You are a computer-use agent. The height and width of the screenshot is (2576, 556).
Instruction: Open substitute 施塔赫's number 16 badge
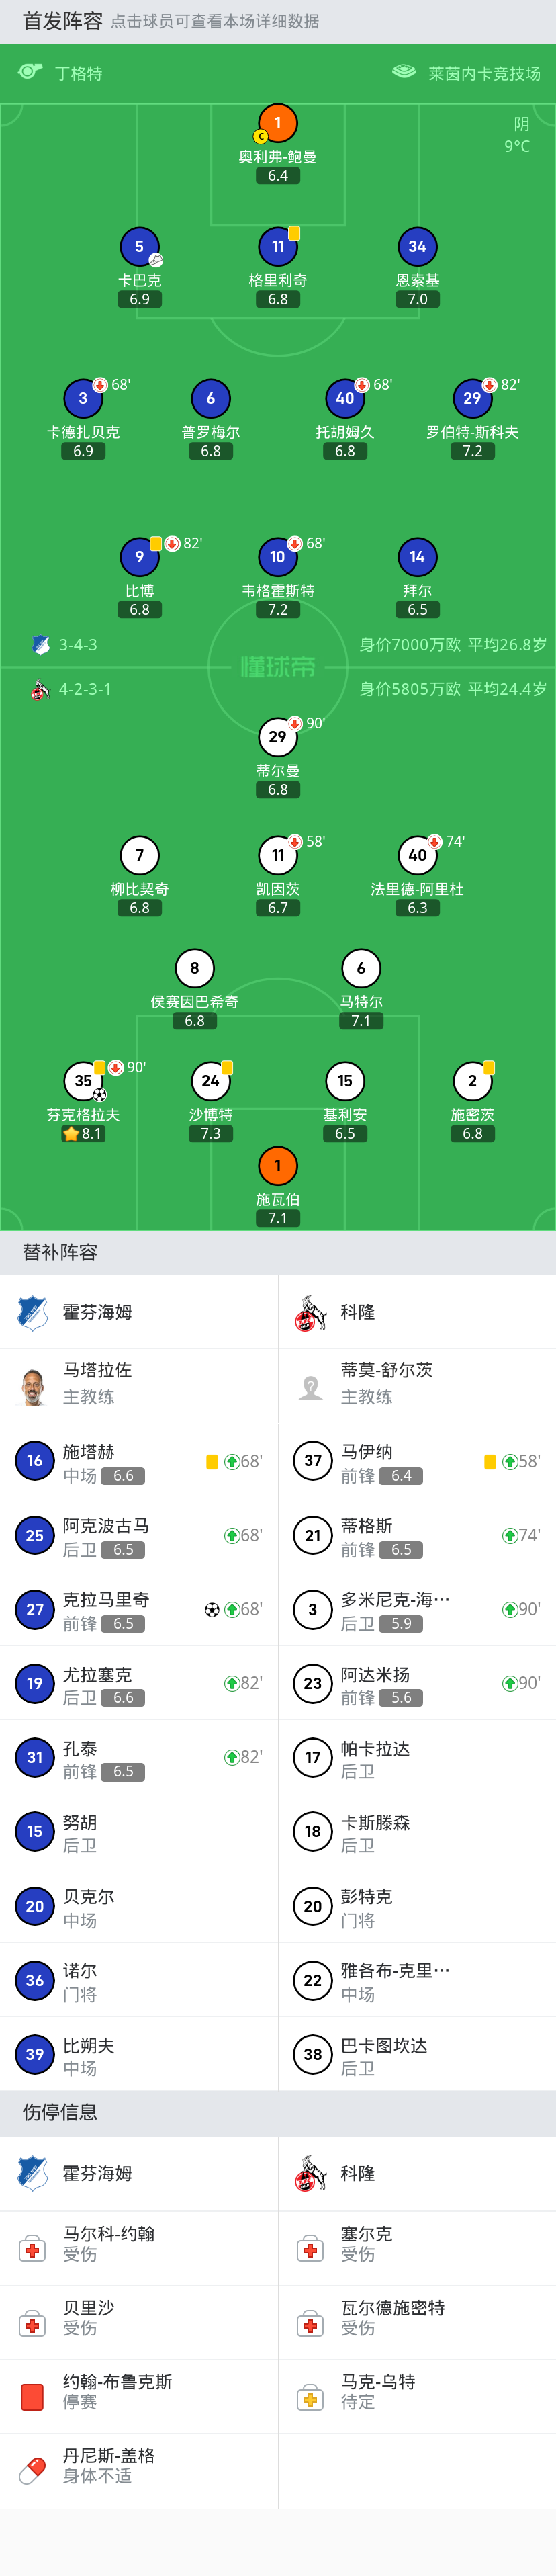click(34, 1461)
